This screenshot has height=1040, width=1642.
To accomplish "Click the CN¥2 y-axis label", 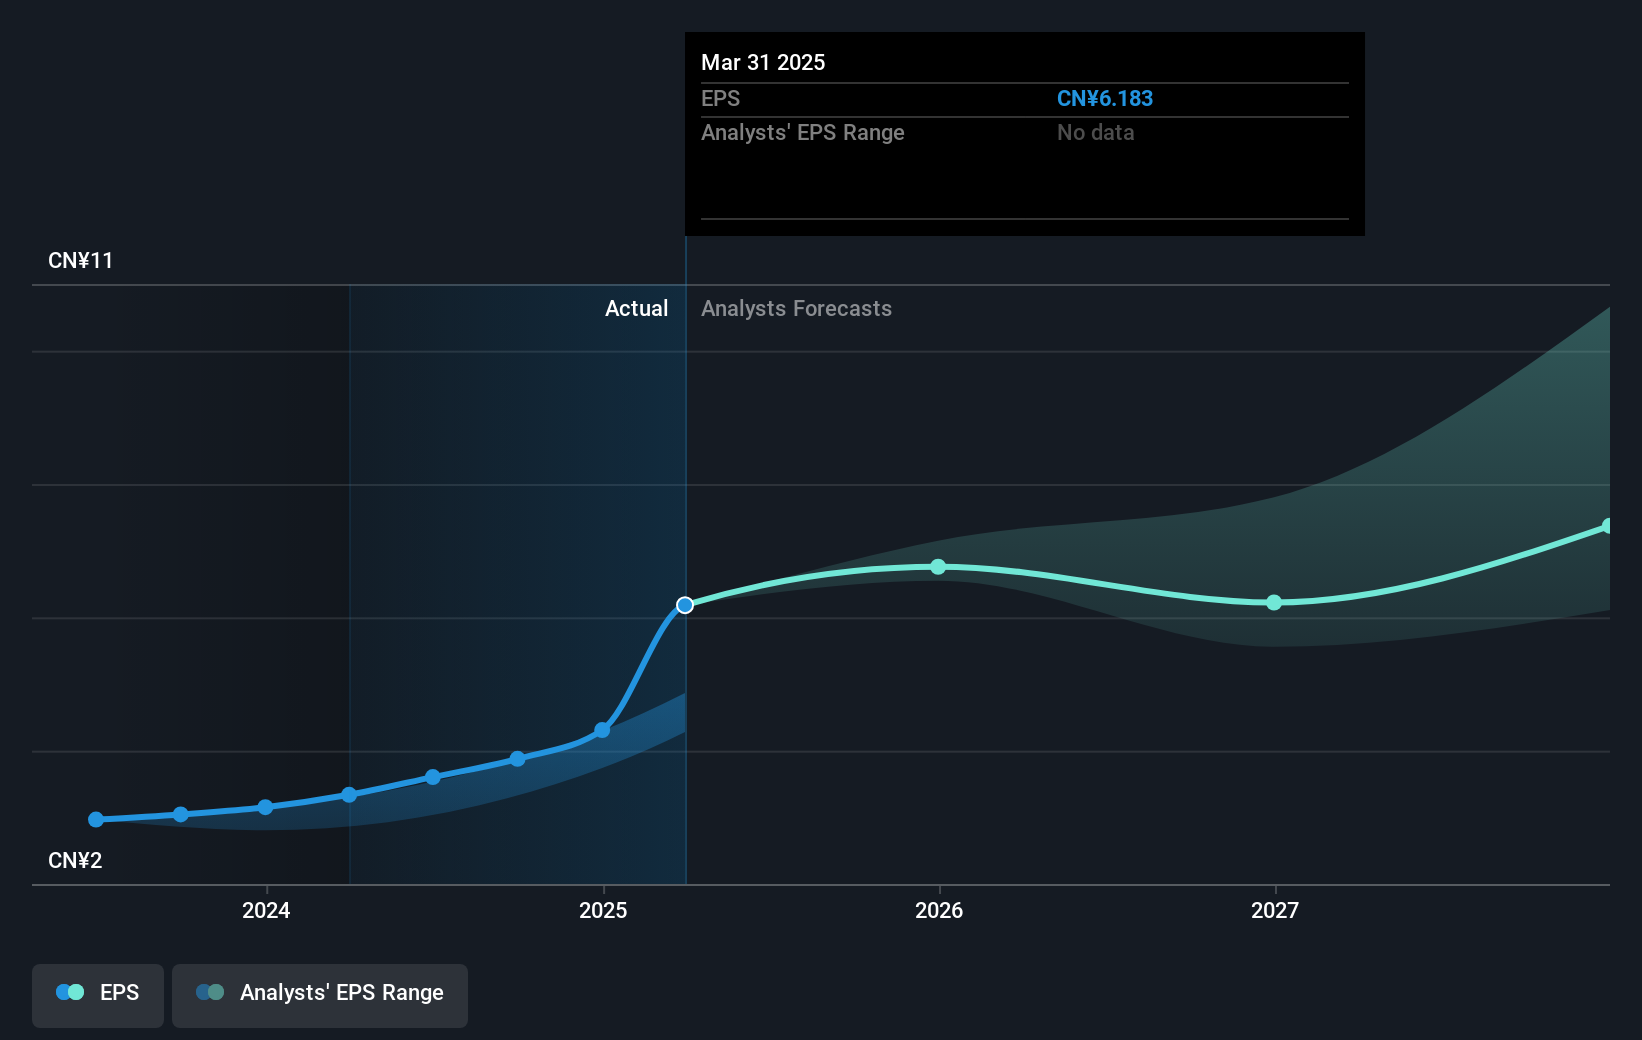I will pos(75,861).
